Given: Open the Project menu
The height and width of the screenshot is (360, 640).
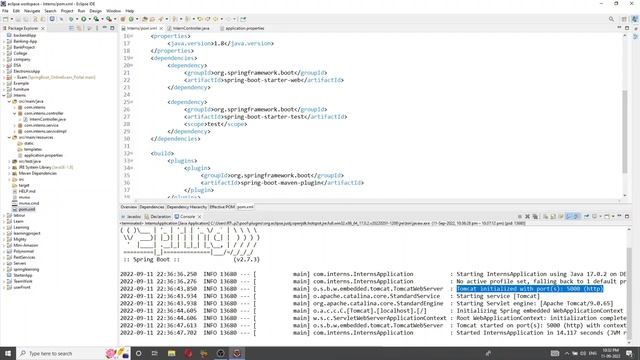Looking at the screenshot, I should pyautogui.click(x=67, y=11).
